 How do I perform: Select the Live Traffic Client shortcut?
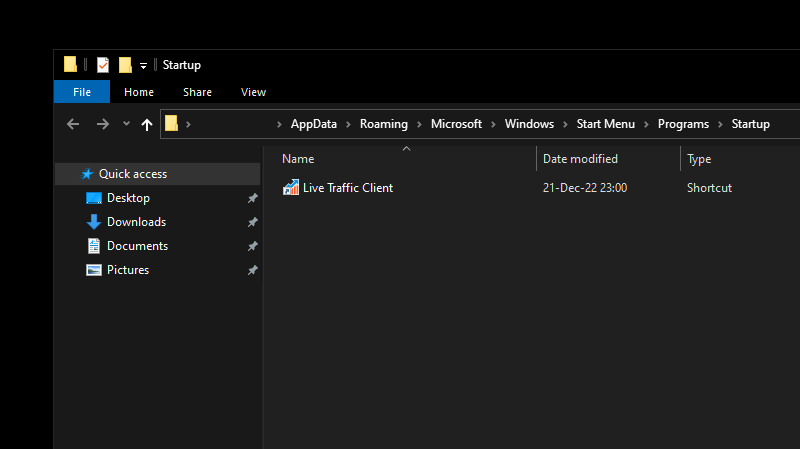coord(347,188)
